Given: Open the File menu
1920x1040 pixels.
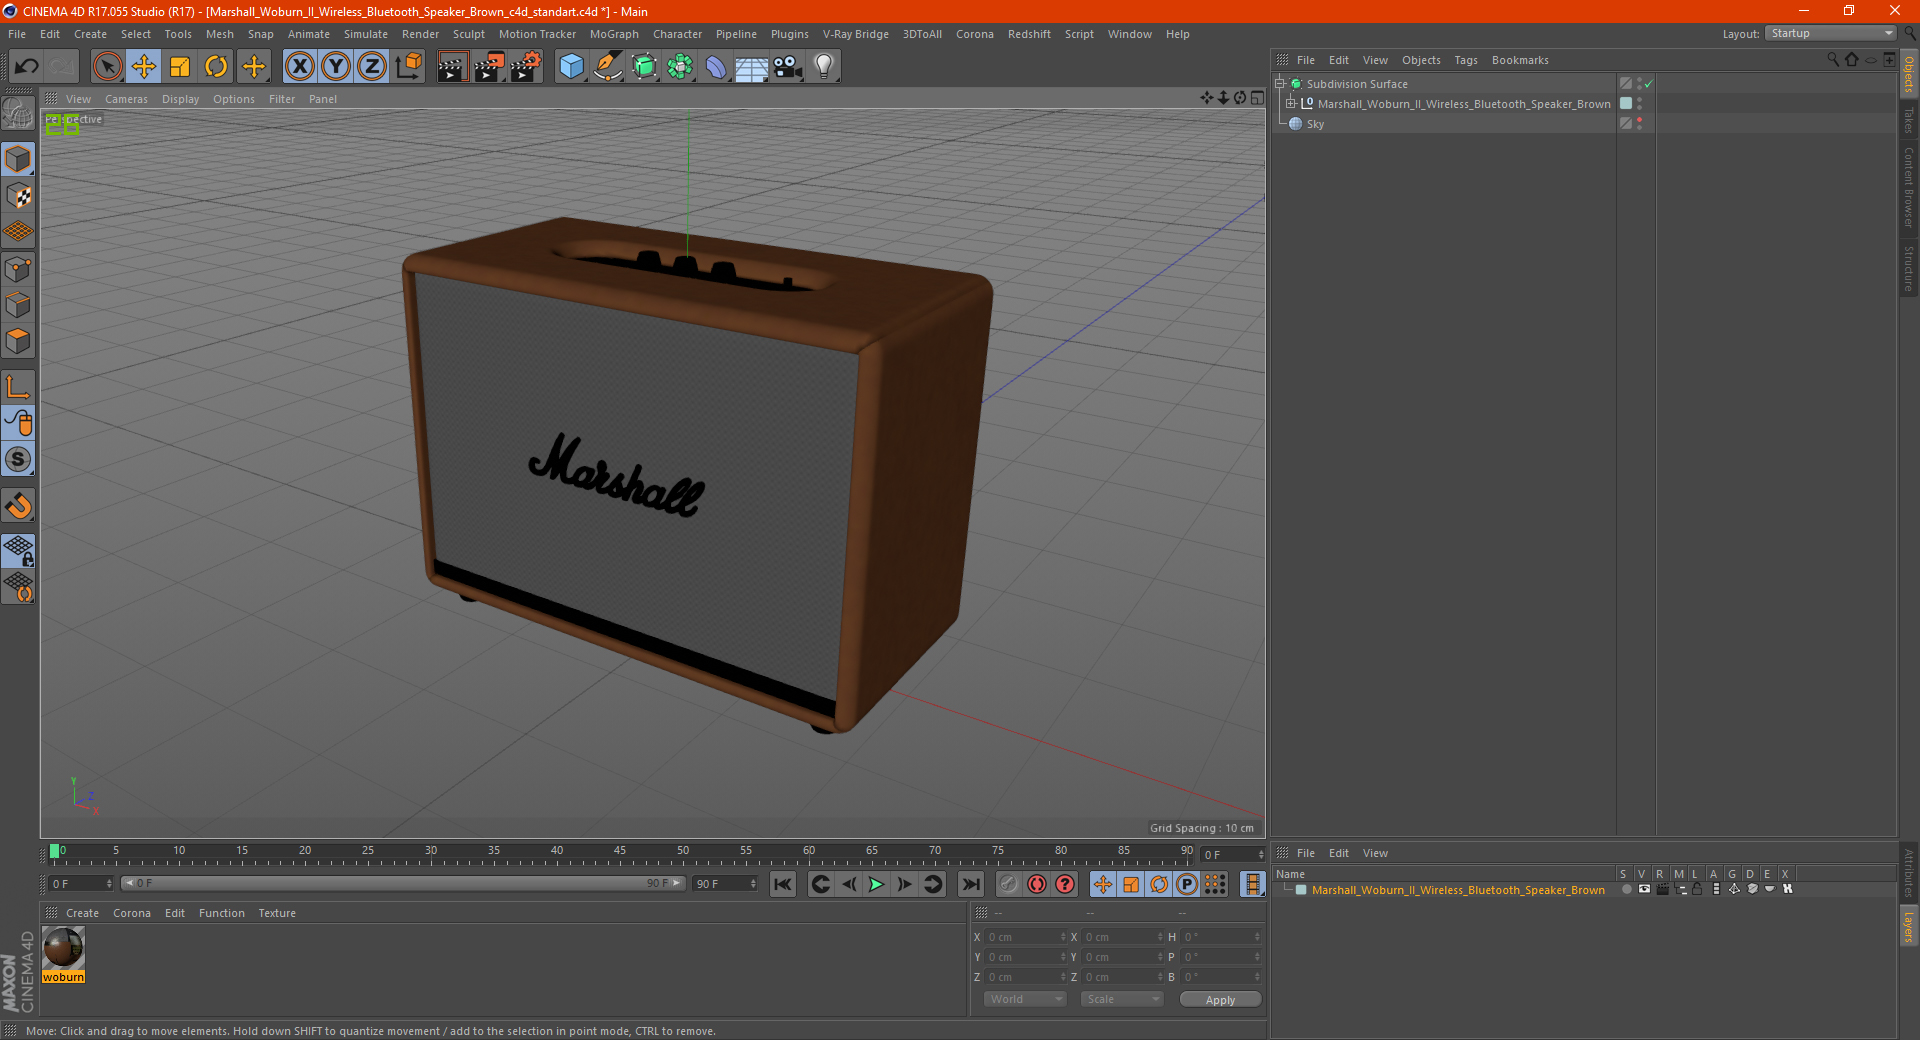Looking at the screenshot, I should coord(17,34).
